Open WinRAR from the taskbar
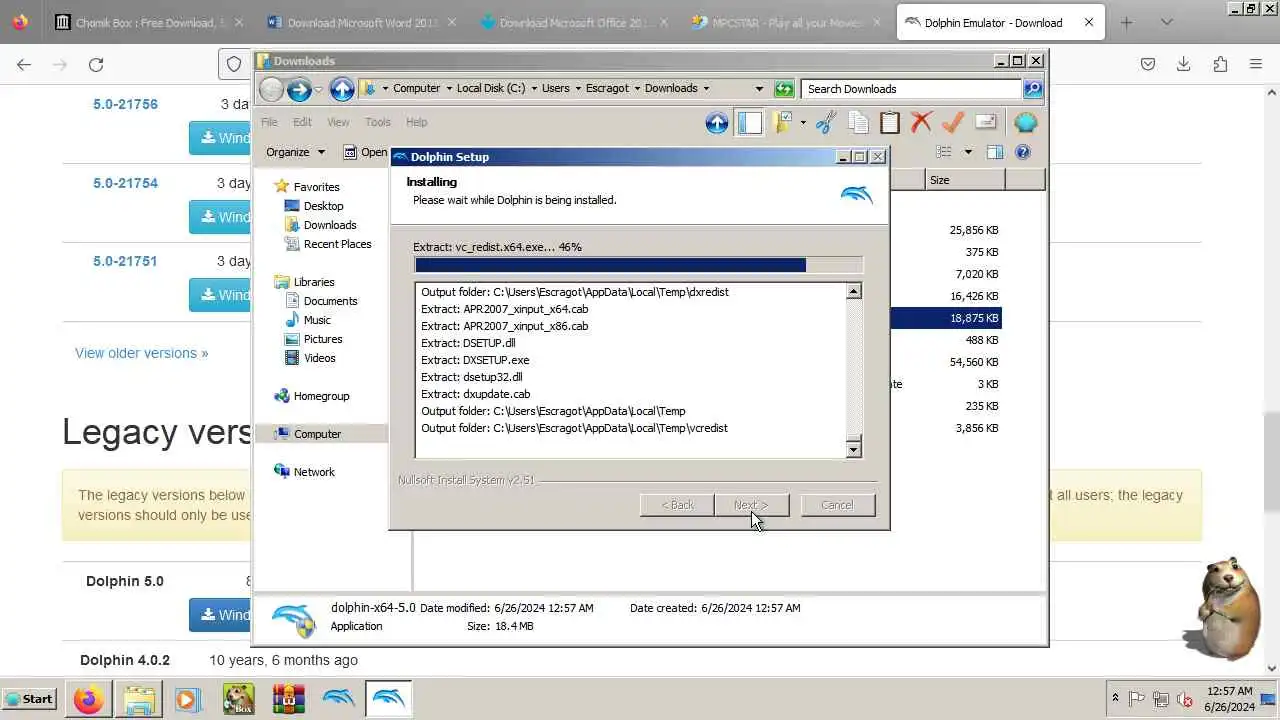1280x720 pixels. point(288,699)
